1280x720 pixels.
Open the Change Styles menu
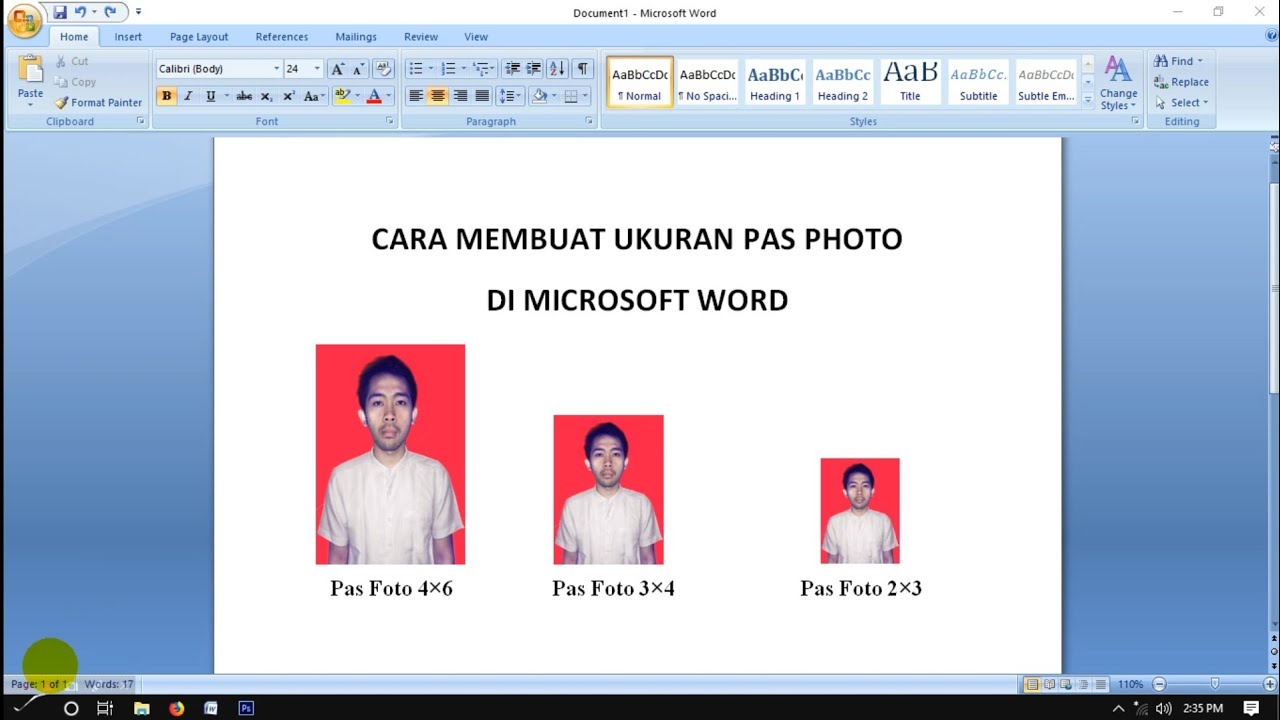[x=1118, y=83]
